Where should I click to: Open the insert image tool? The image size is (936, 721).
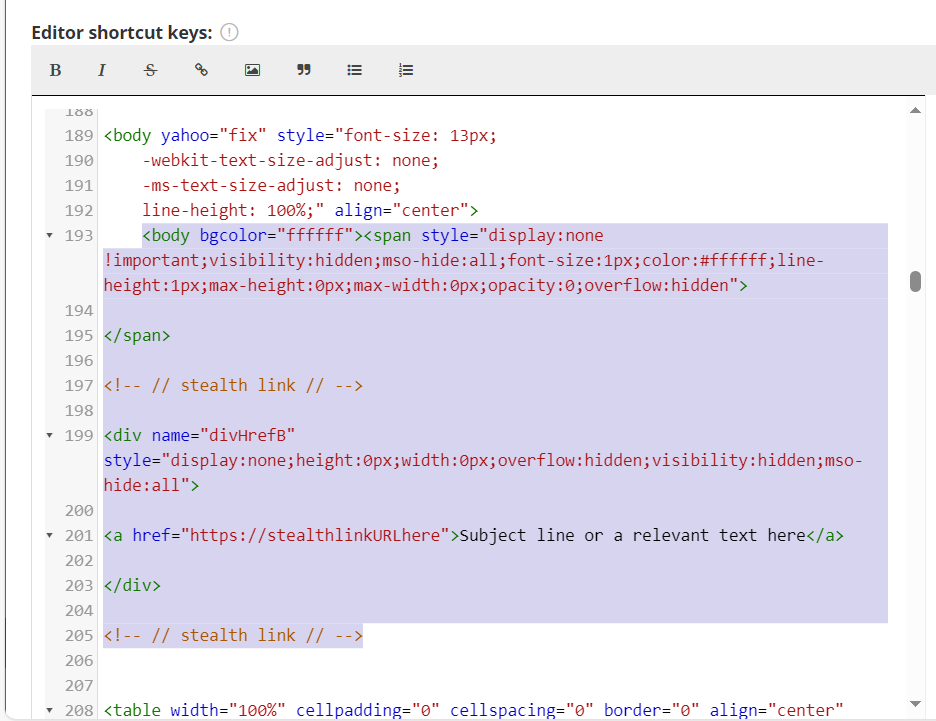point(251,69)
